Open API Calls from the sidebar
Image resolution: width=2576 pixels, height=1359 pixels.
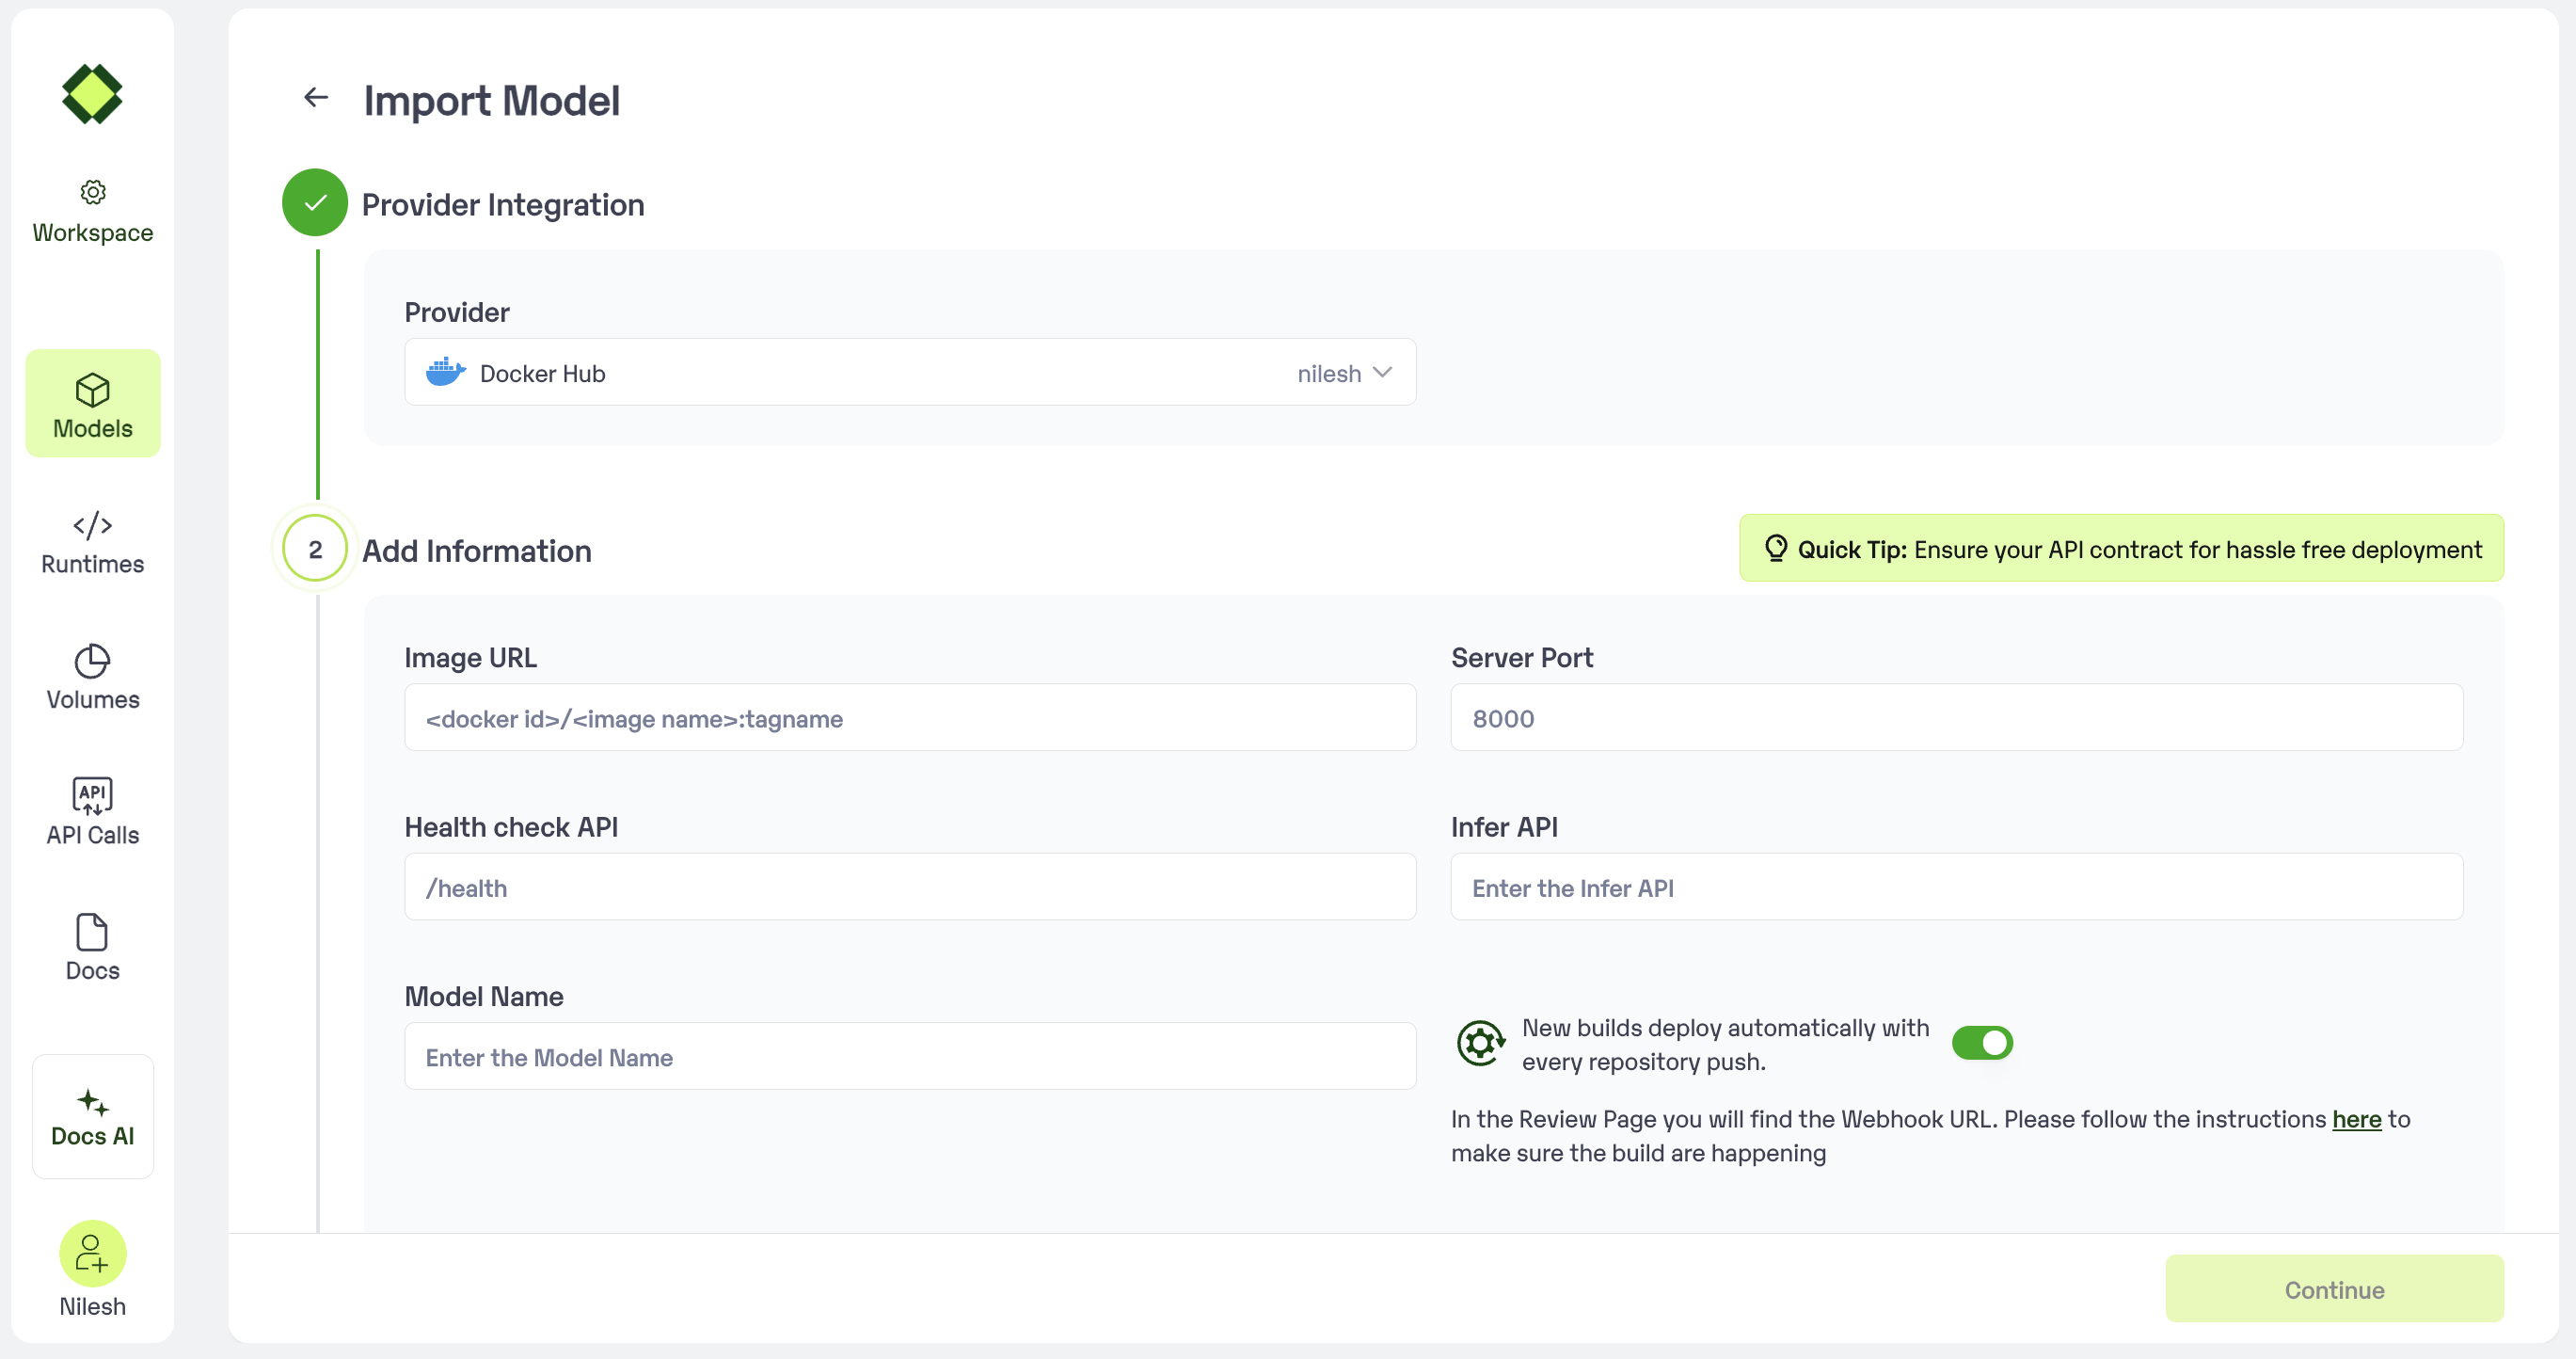coord(92,813)
